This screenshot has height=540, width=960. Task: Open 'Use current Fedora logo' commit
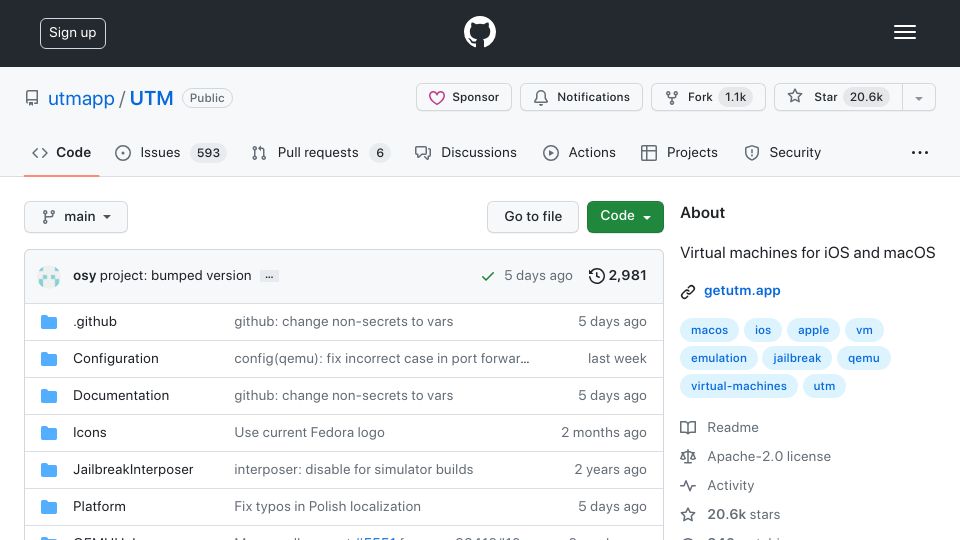(309, 432)
